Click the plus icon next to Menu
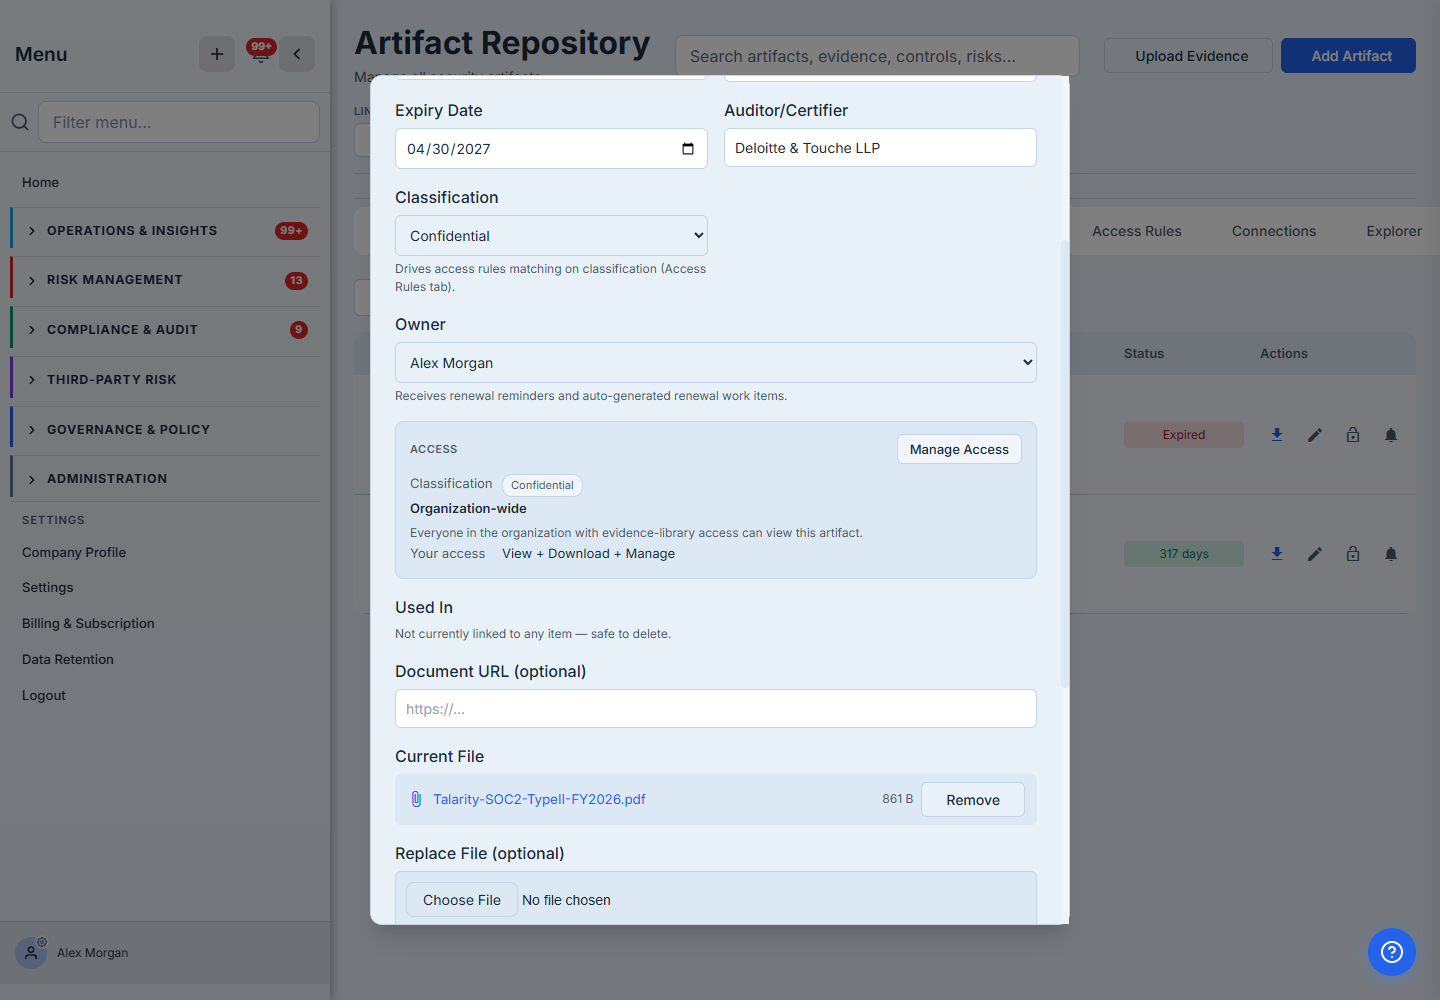 217,54
